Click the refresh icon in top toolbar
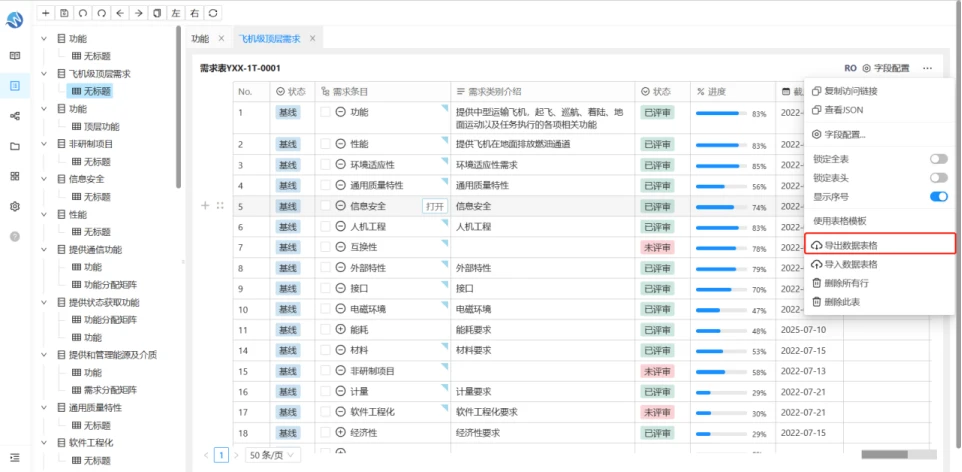962x472 pixels. tap(213, 12)
